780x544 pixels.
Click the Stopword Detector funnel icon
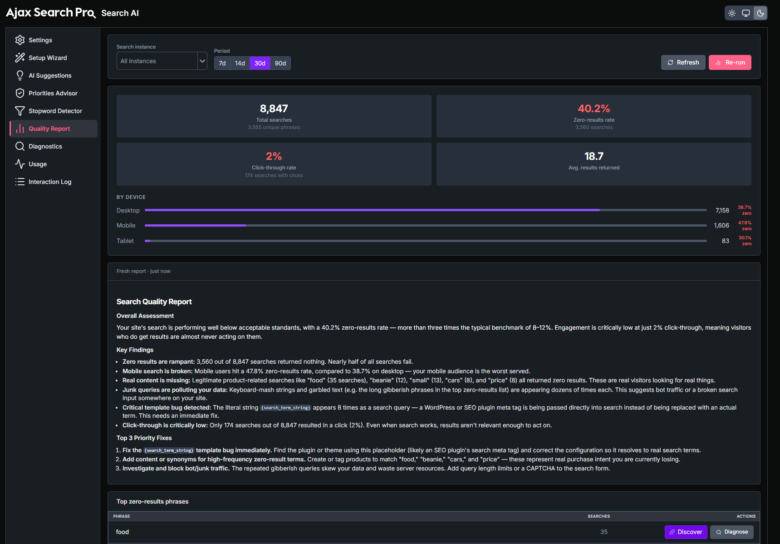tap(19, 111)
